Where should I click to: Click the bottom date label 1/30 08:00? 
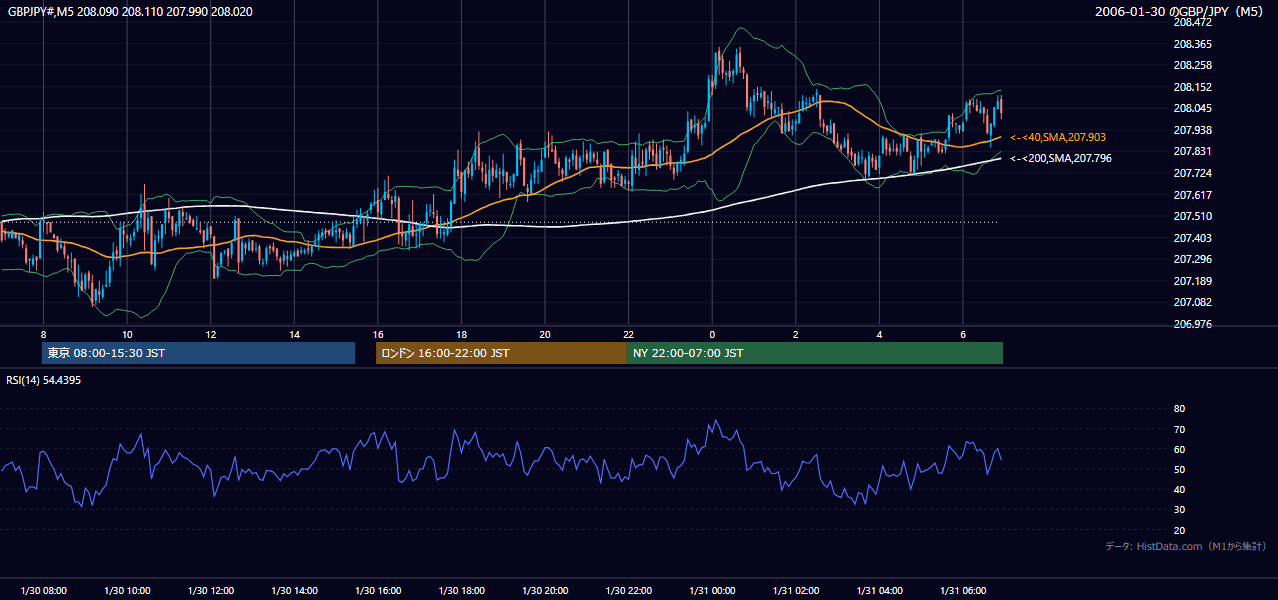pyautogui.click(x=43, y=591)
